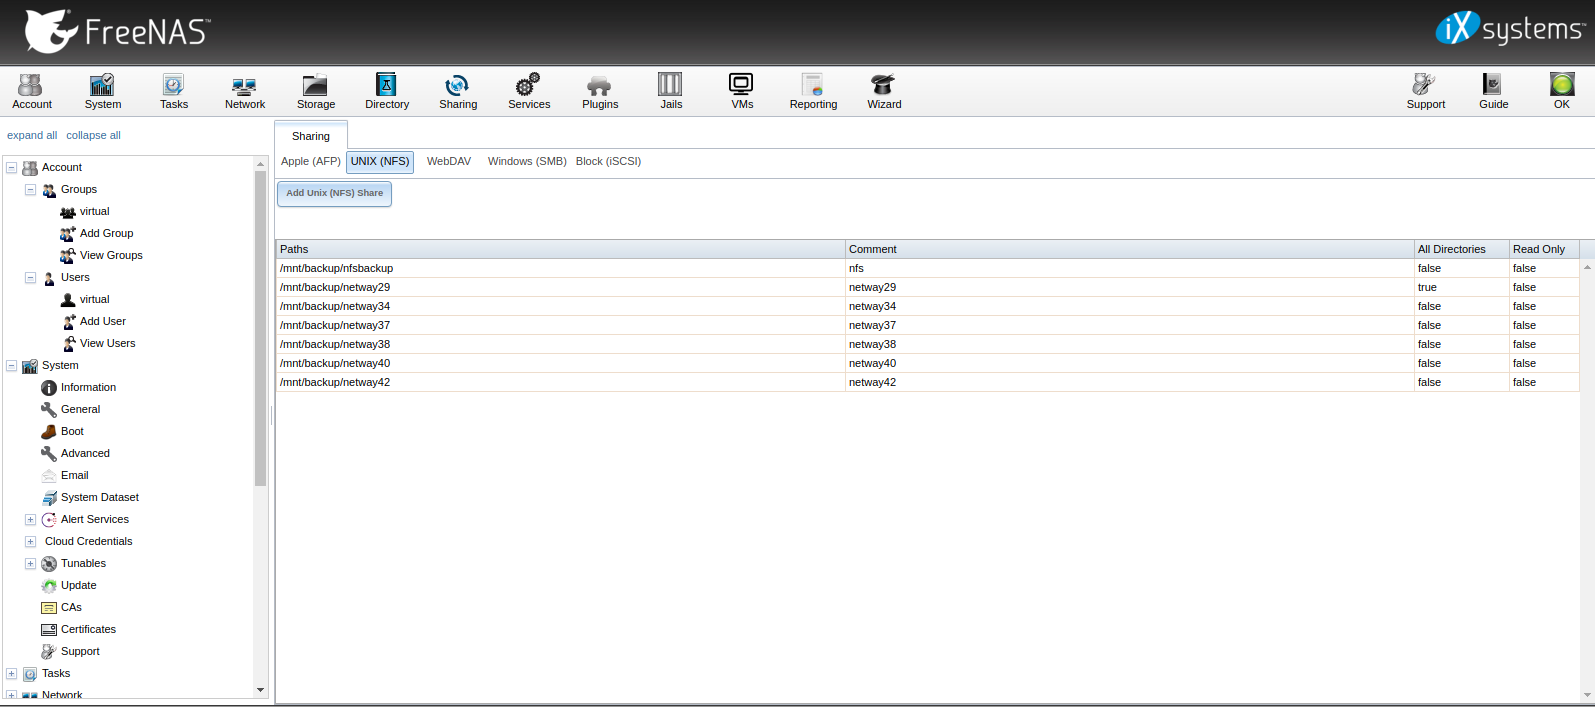
Task: Expand the Alert Services tree node
Action: (x=30, y=520)
